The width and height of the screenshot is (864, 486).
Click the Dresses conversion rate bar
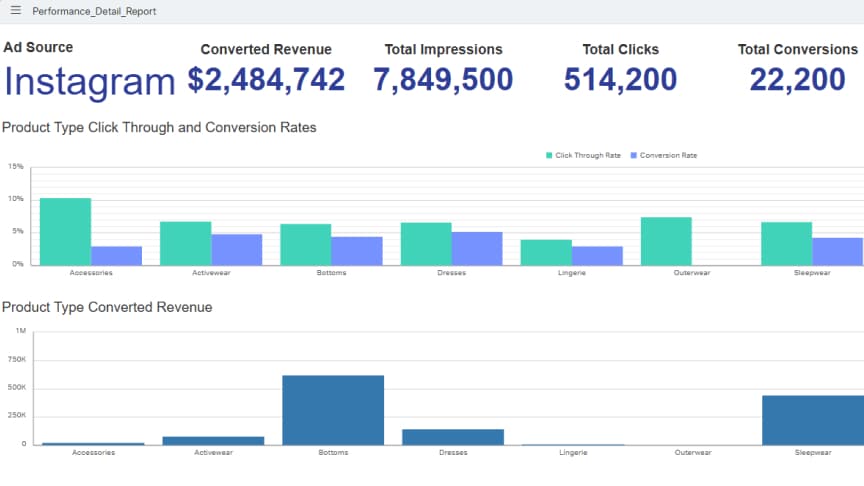477,249
